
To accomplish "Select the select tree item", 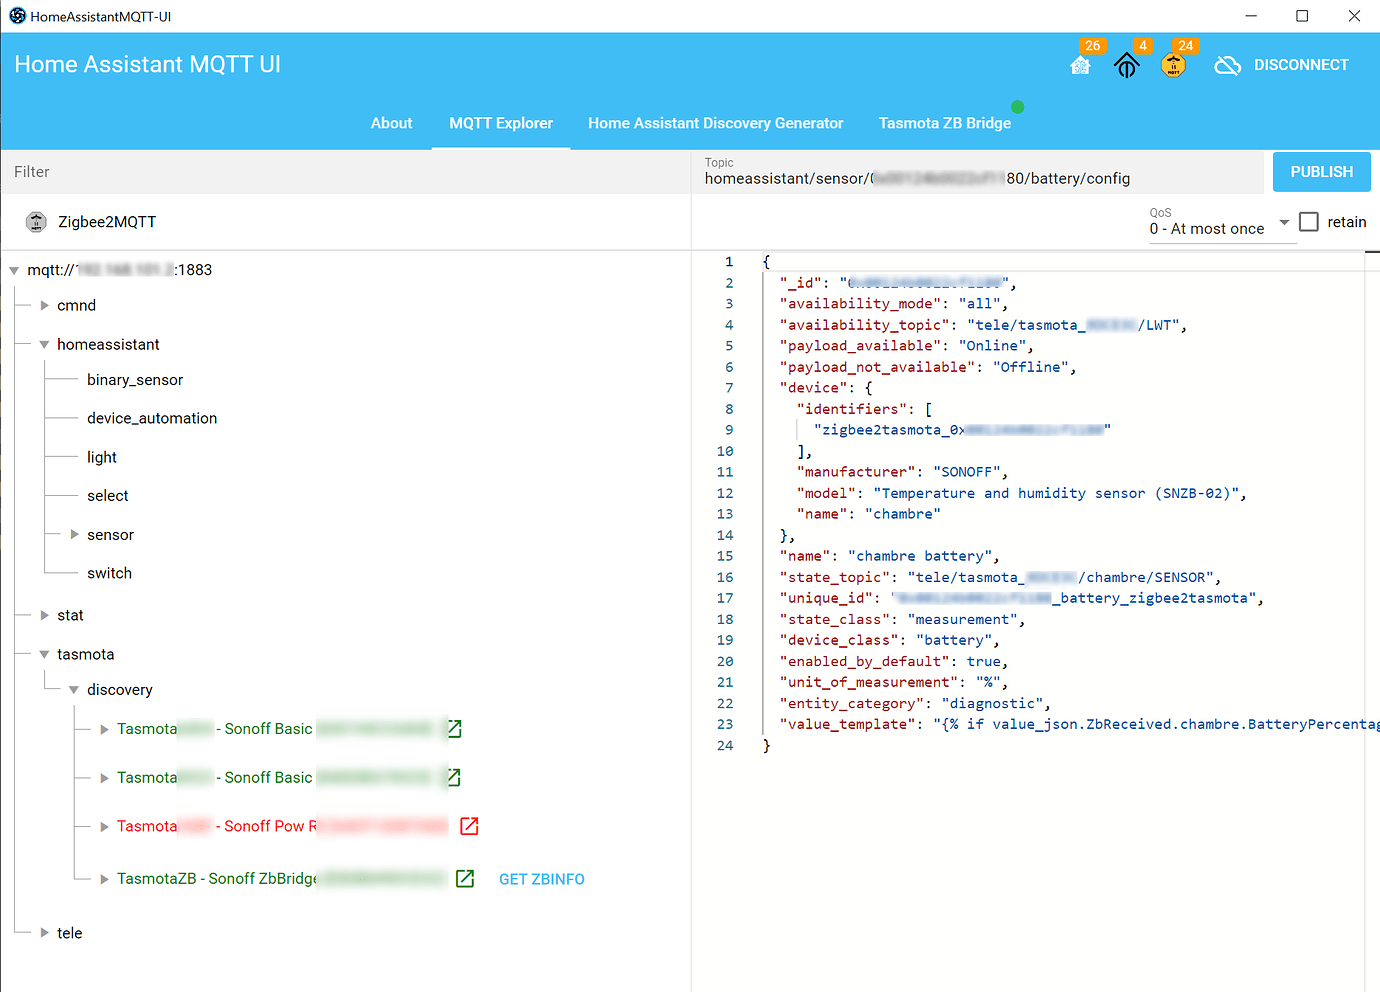I will (x=108, y=496).
